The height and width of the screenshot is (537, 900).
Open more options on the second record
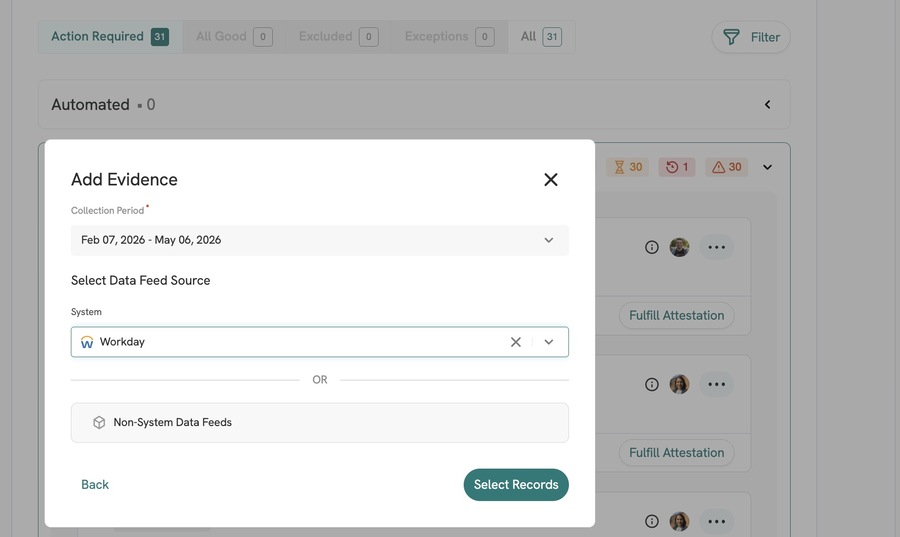(716, 384)
